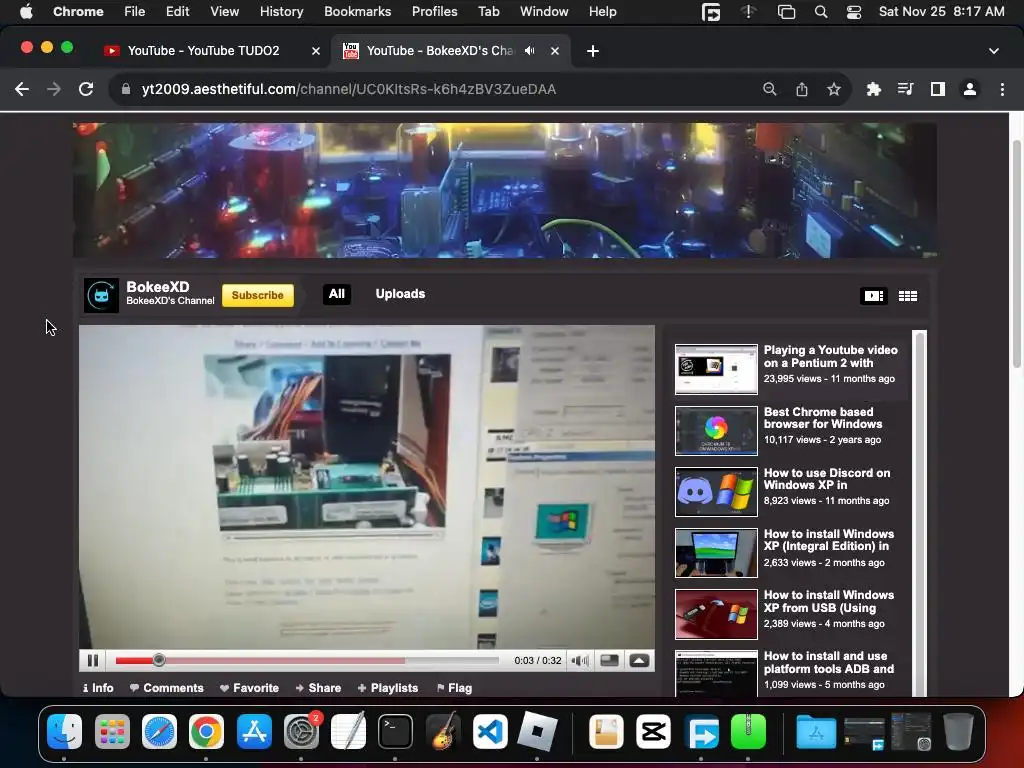Open 'How to install Windows XP from USB' title

tap(828, 601)
